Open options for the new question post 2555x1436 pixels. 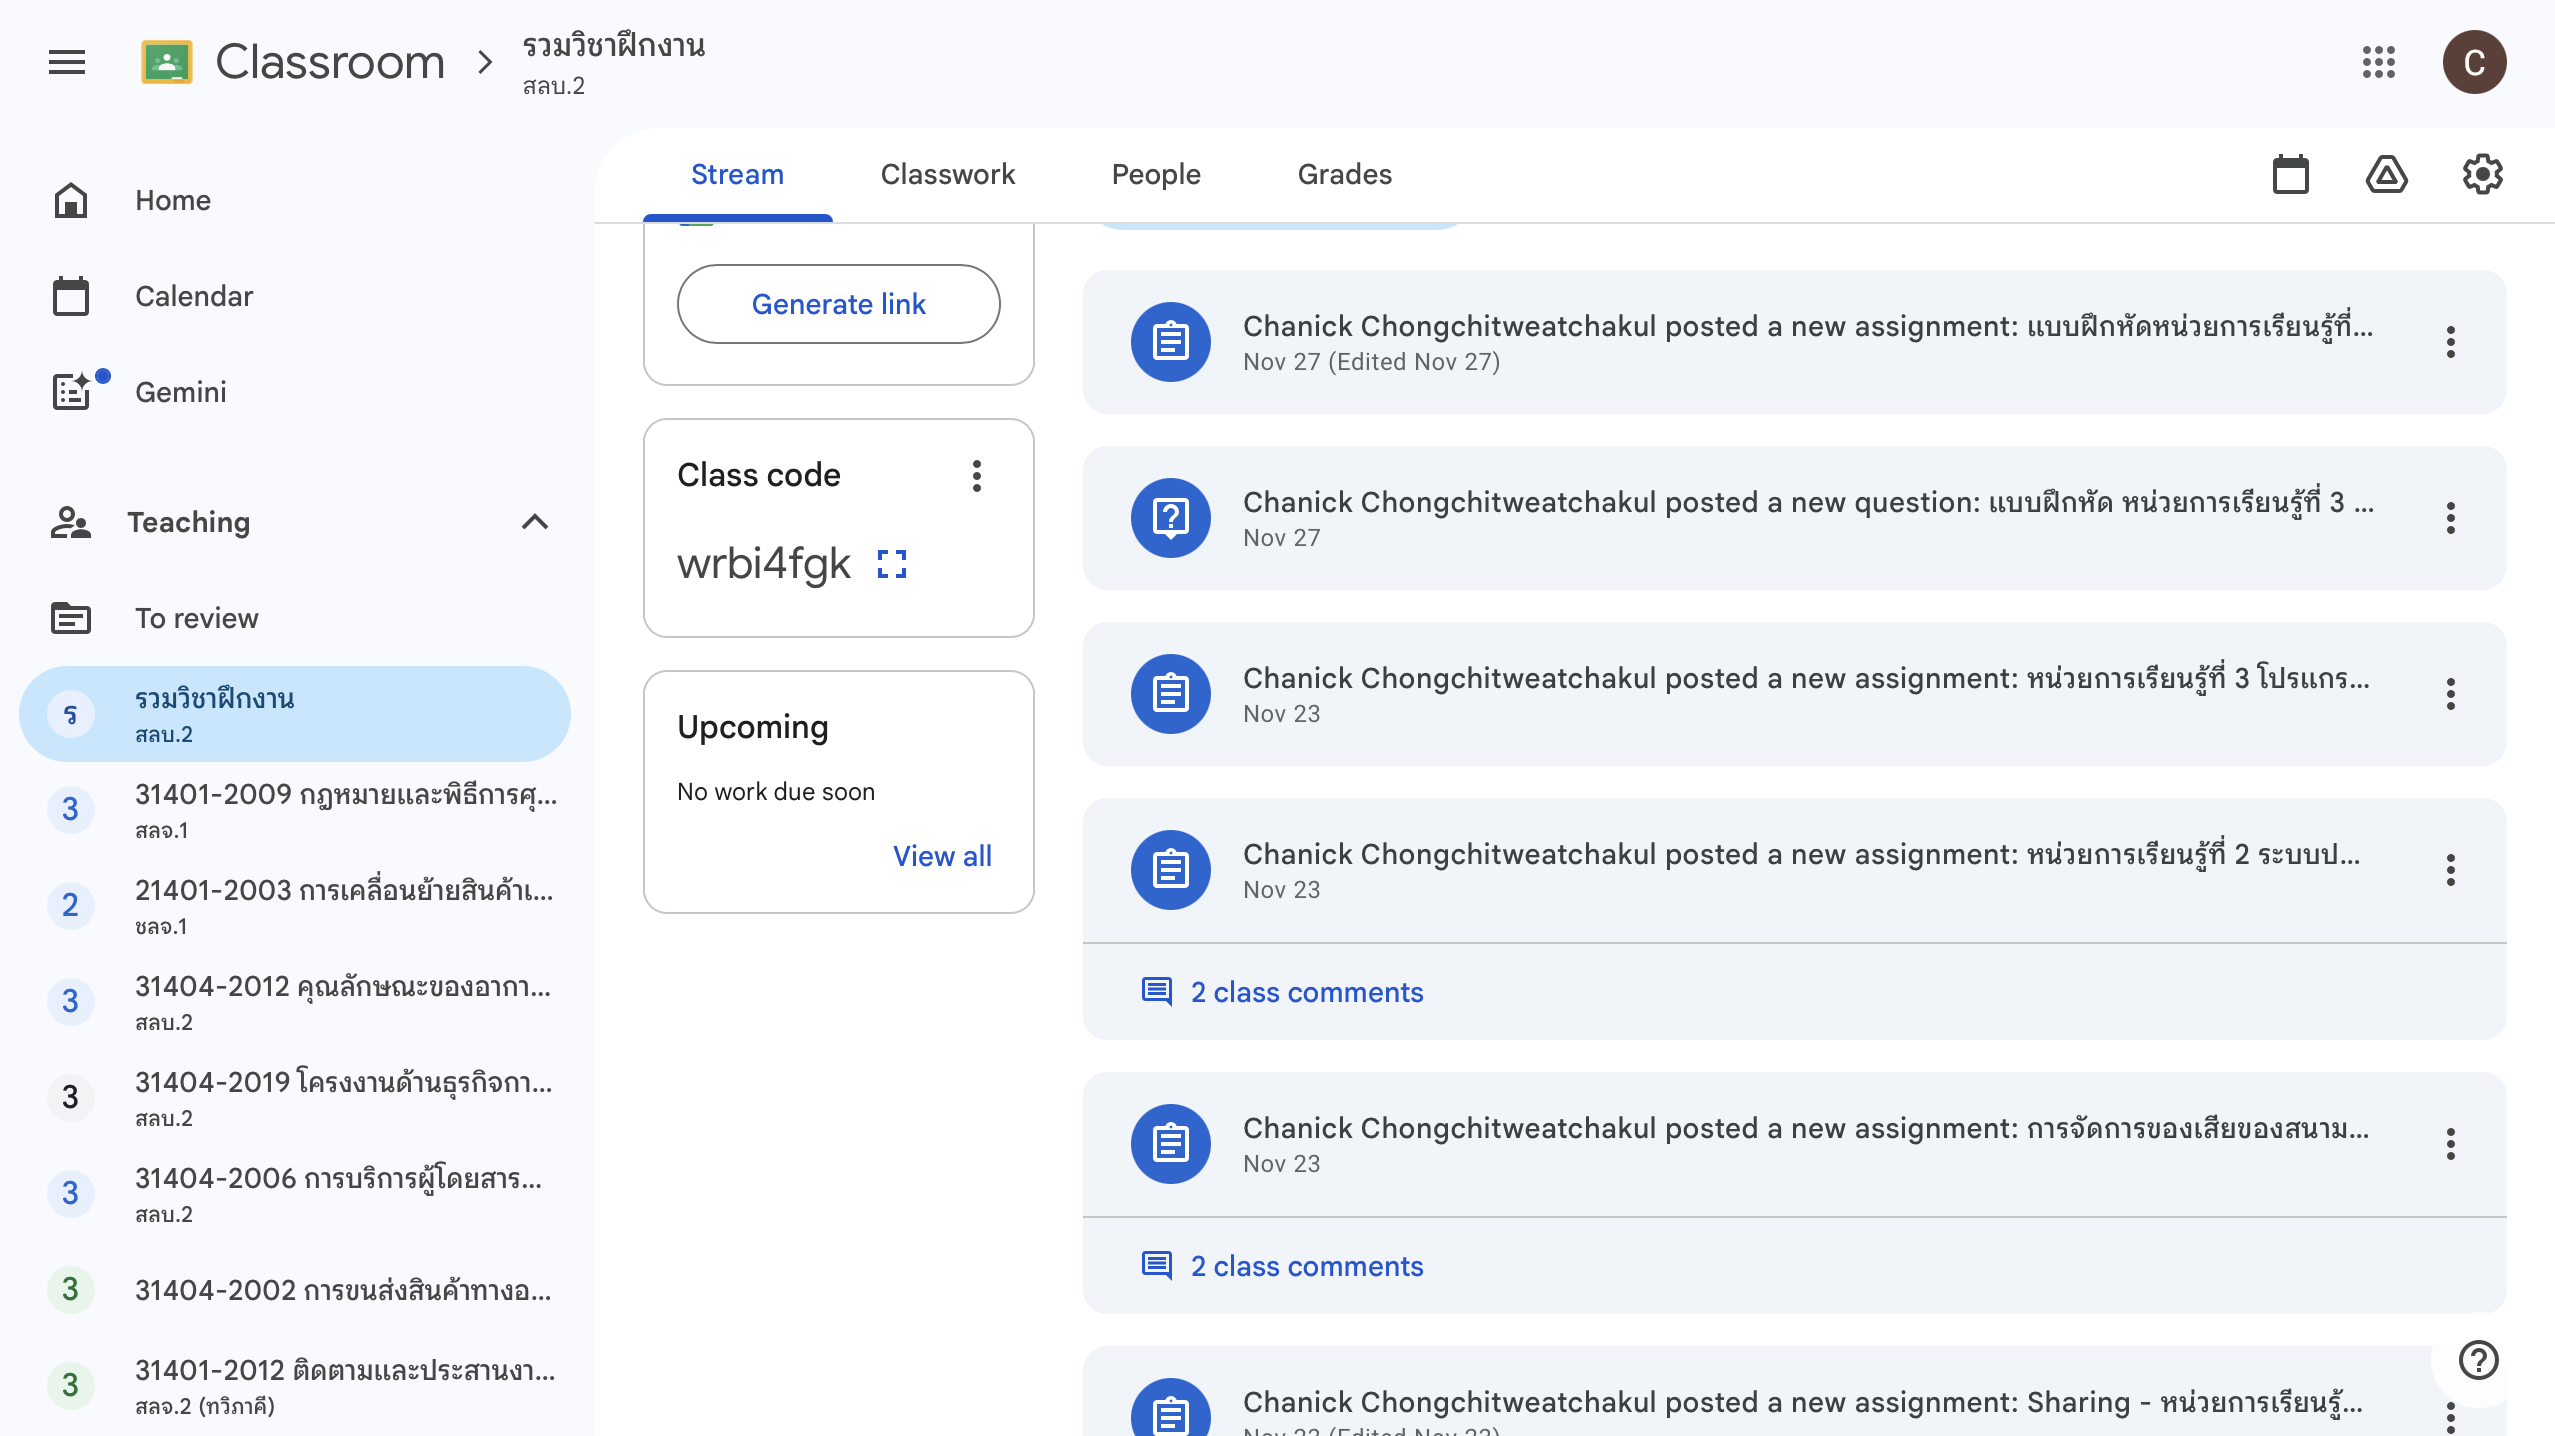coord(2450,518)
